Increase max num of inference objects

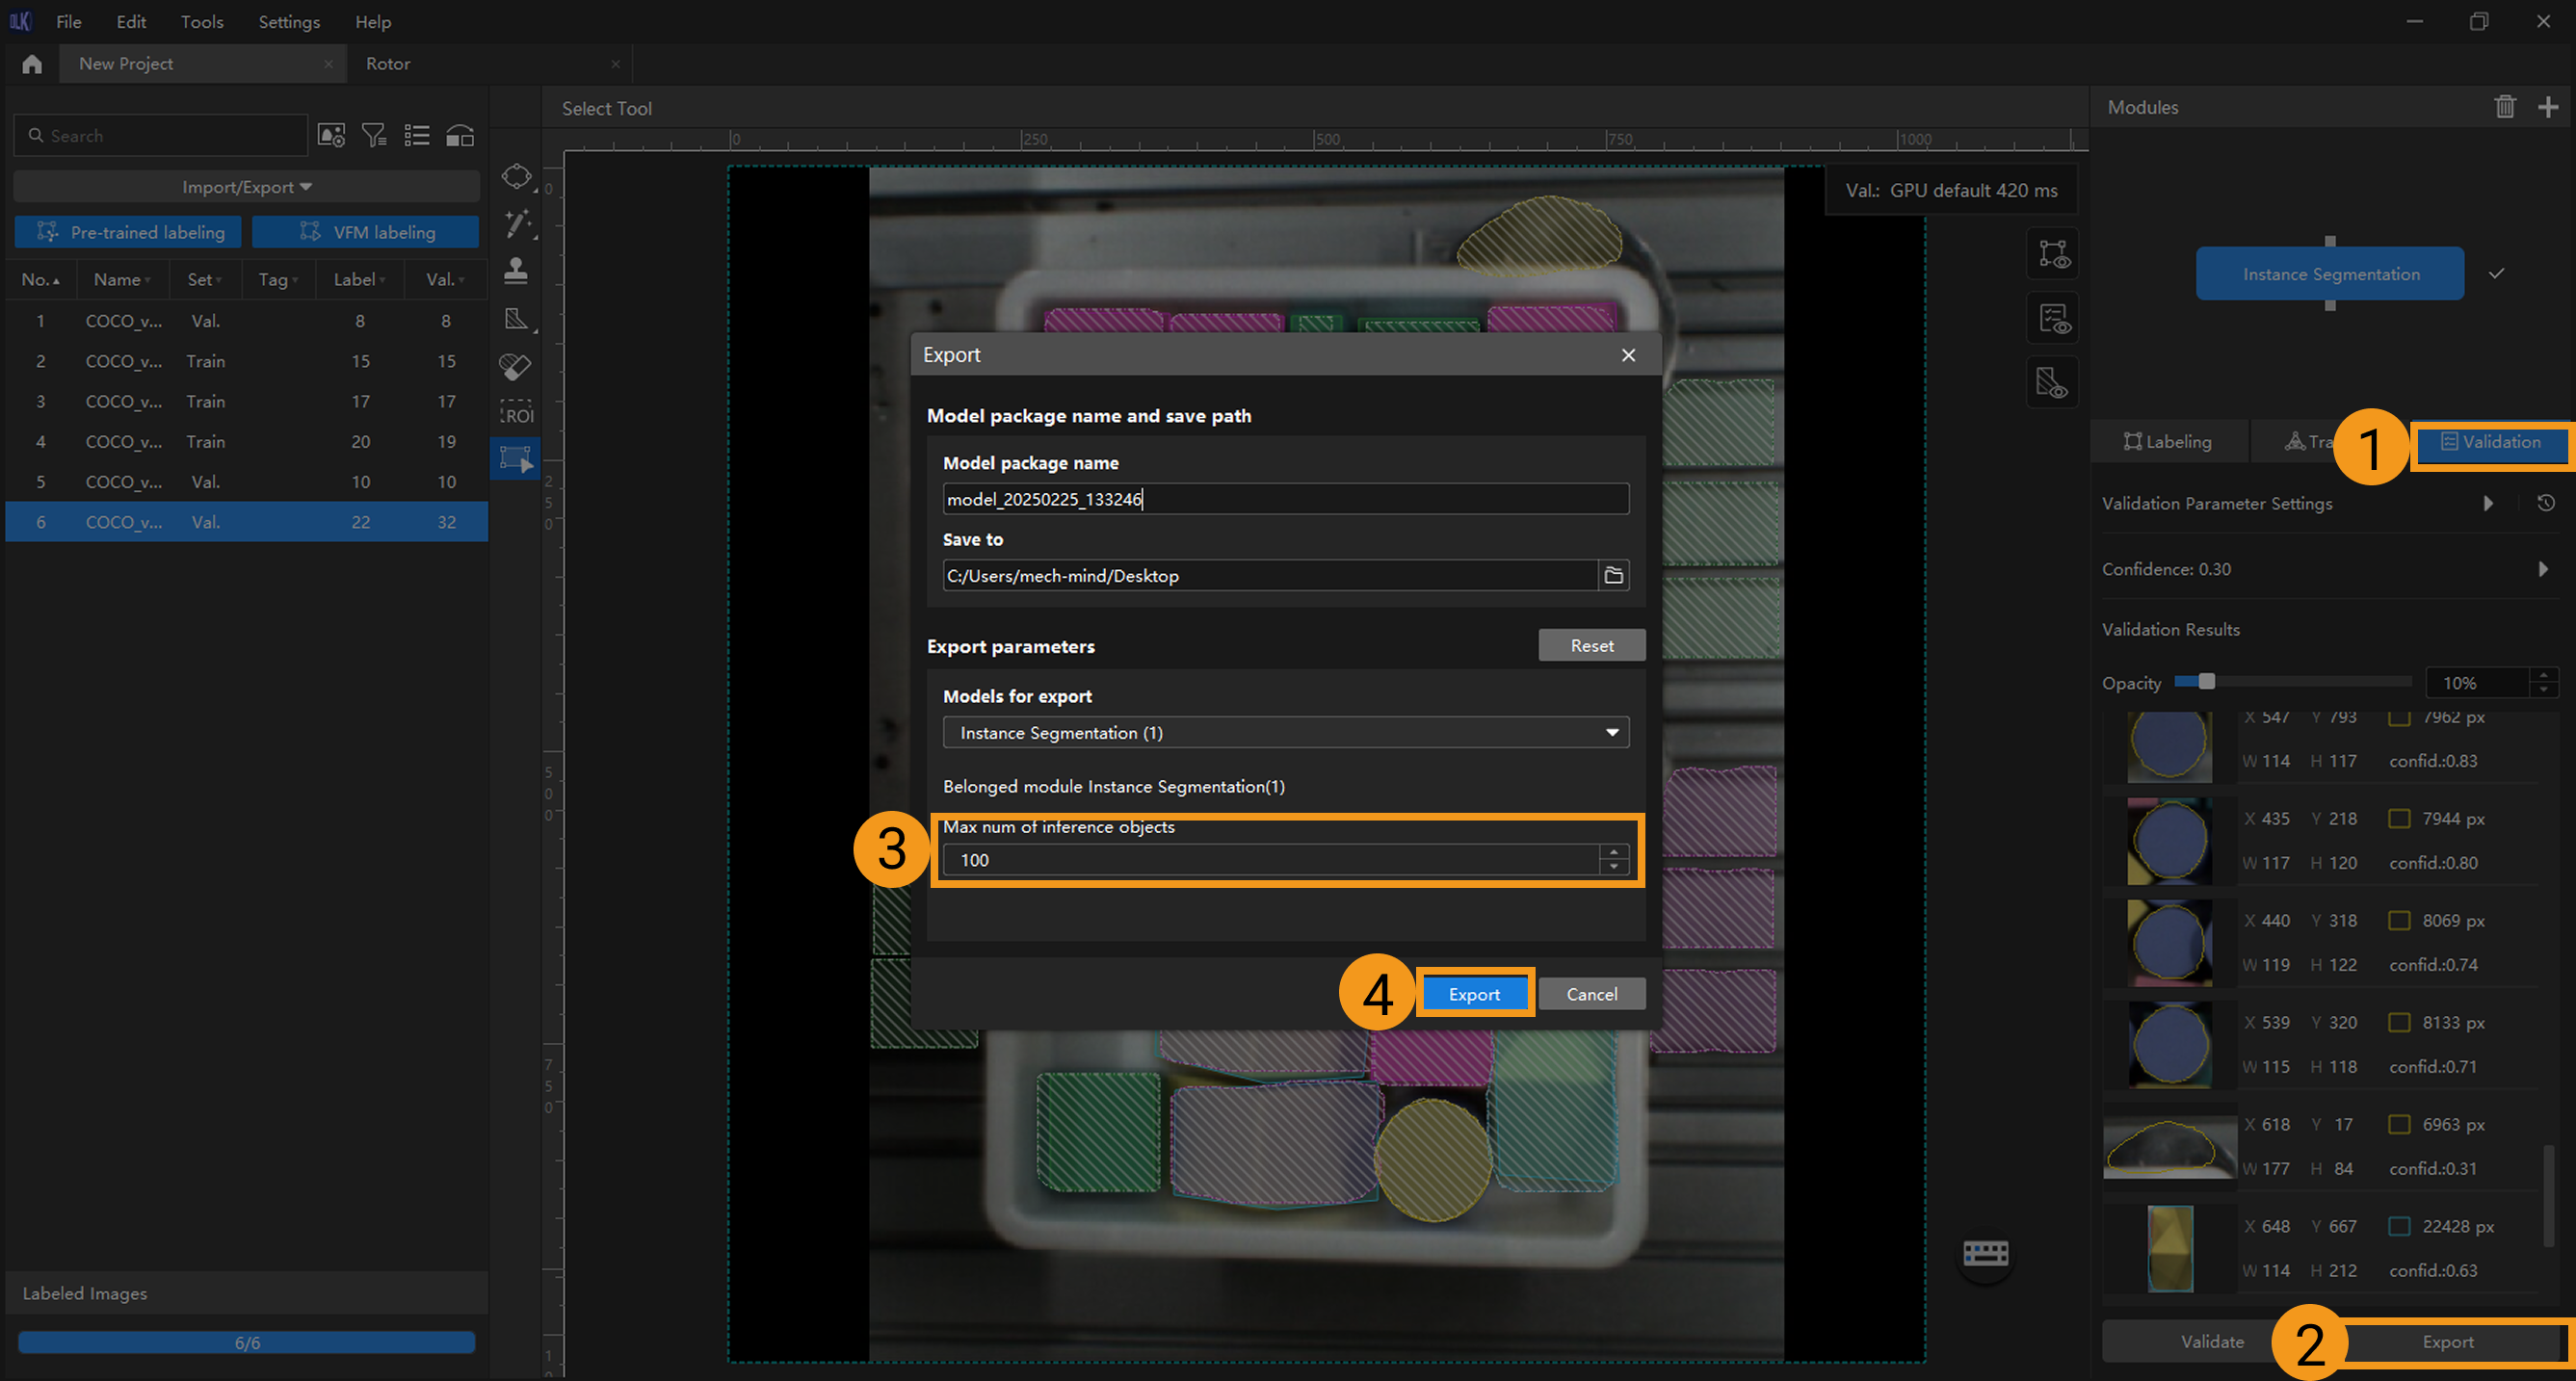[1613, 853]
